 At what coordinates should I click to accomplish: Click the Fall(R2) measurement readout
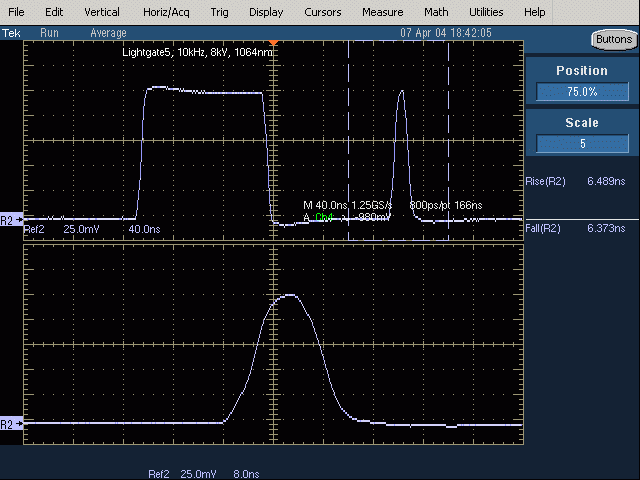click(x=575, y=228)
